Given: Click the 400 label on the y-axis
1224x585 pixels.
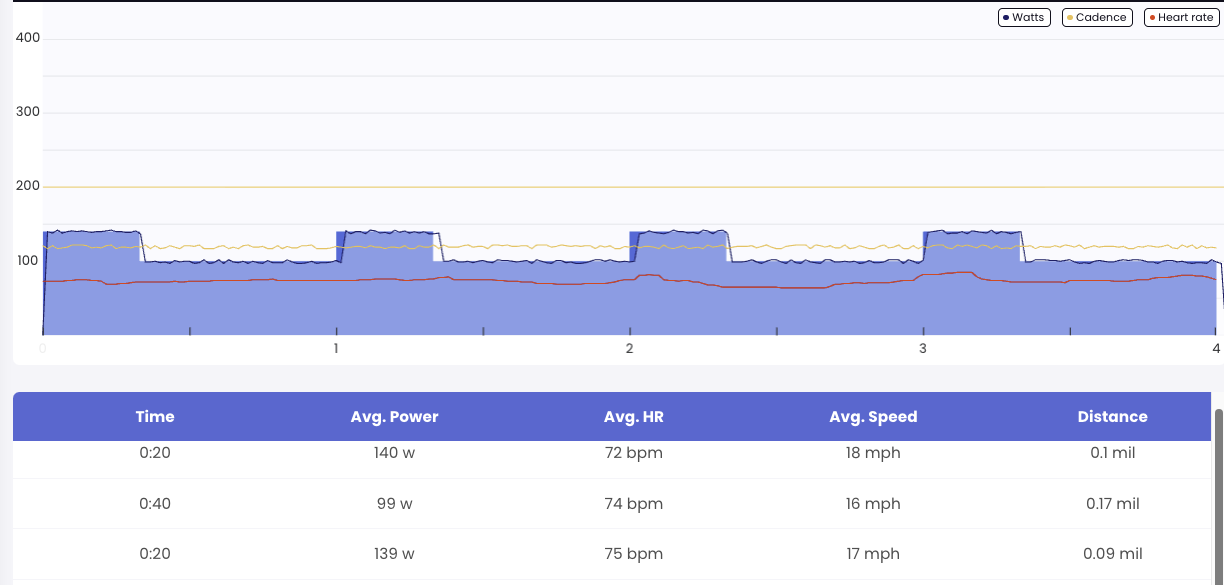Looking at the screenshot, I should [x=28, y=38].
